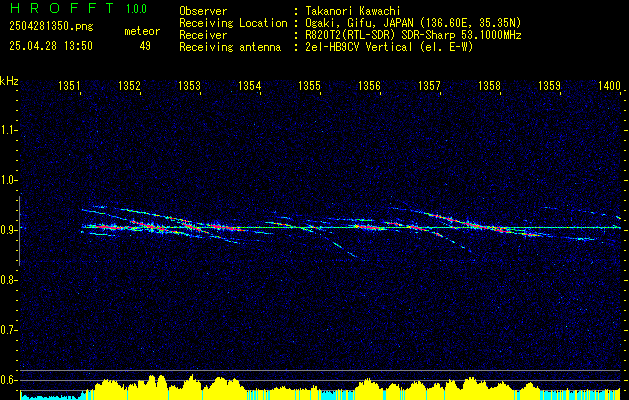The image size is (629, 400).
Task: Click the Observer label
Action: coord(203,11)
